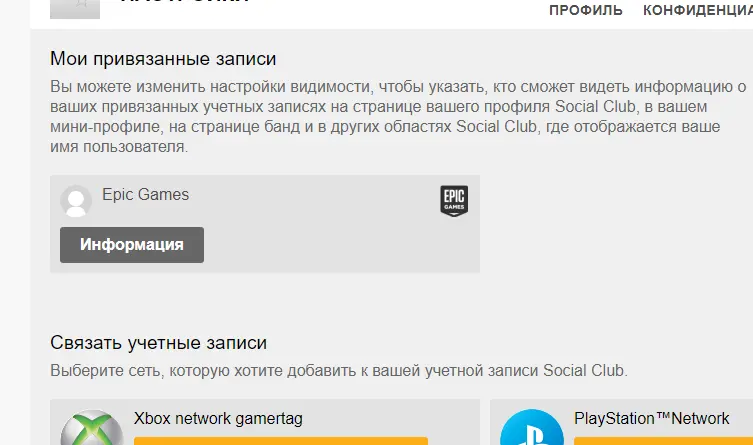This screenshot has height=445, width=753.
Task: Click the Epic Games account avatar
Action: (76, 201)
